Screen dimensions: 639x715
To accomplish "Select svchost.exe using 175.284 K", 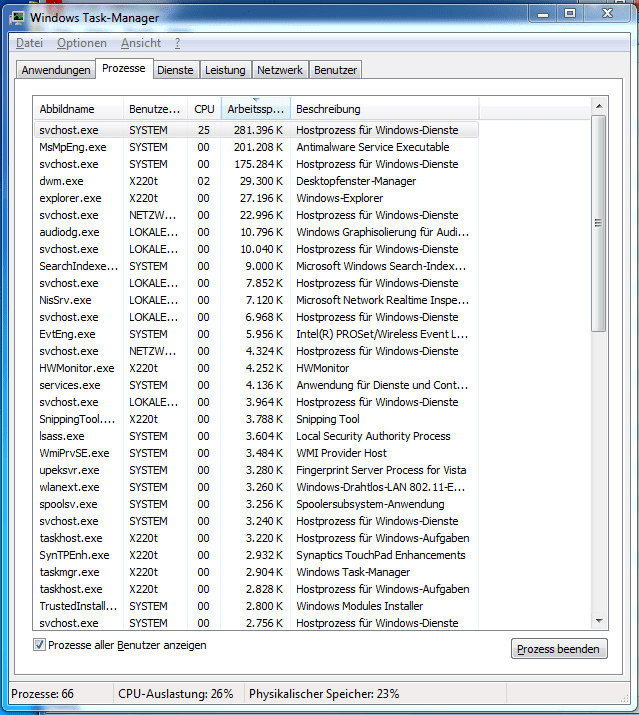I will [x=256, y=164].
